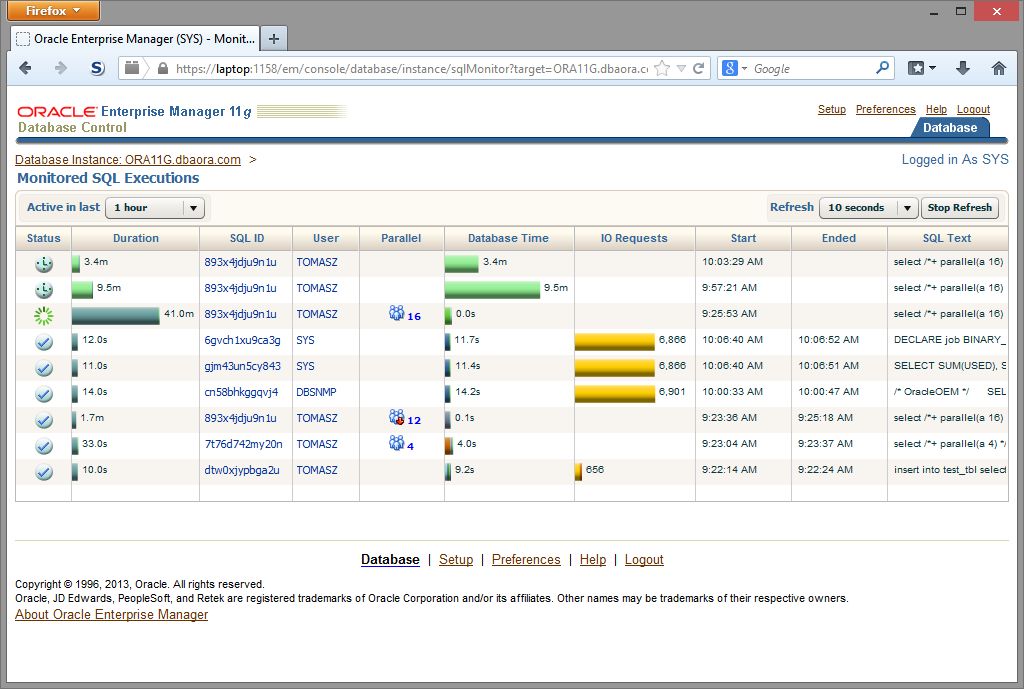The height and width of the screenshot is (689, 1024).
Task: Sort by the Start column header
Action: point(743,238)
